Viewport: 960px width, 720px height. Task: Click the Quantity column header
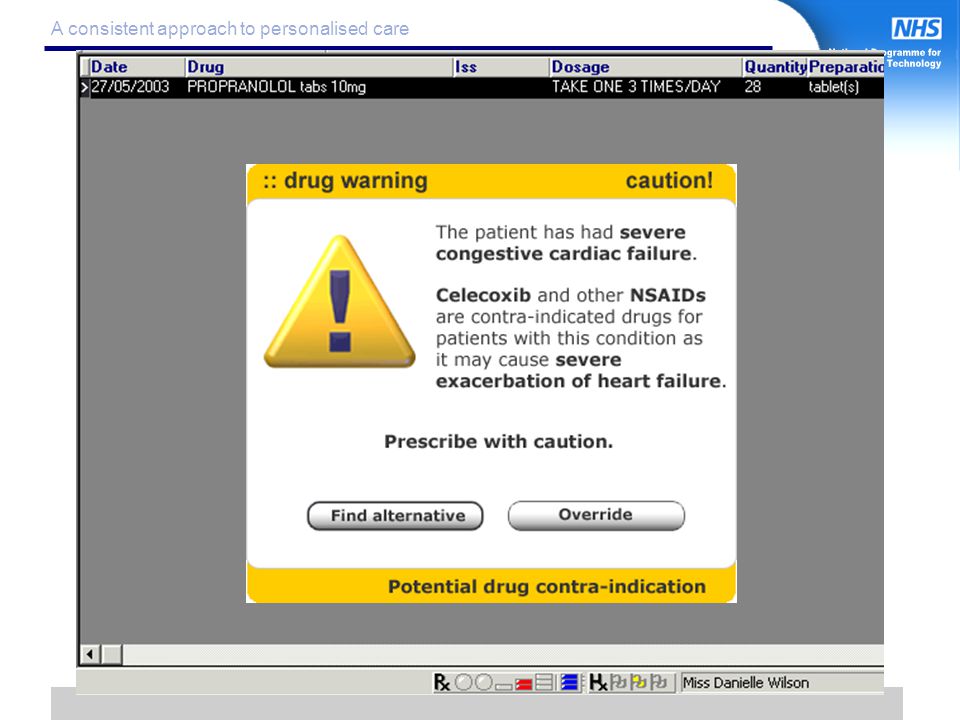[x=775, y=67]
